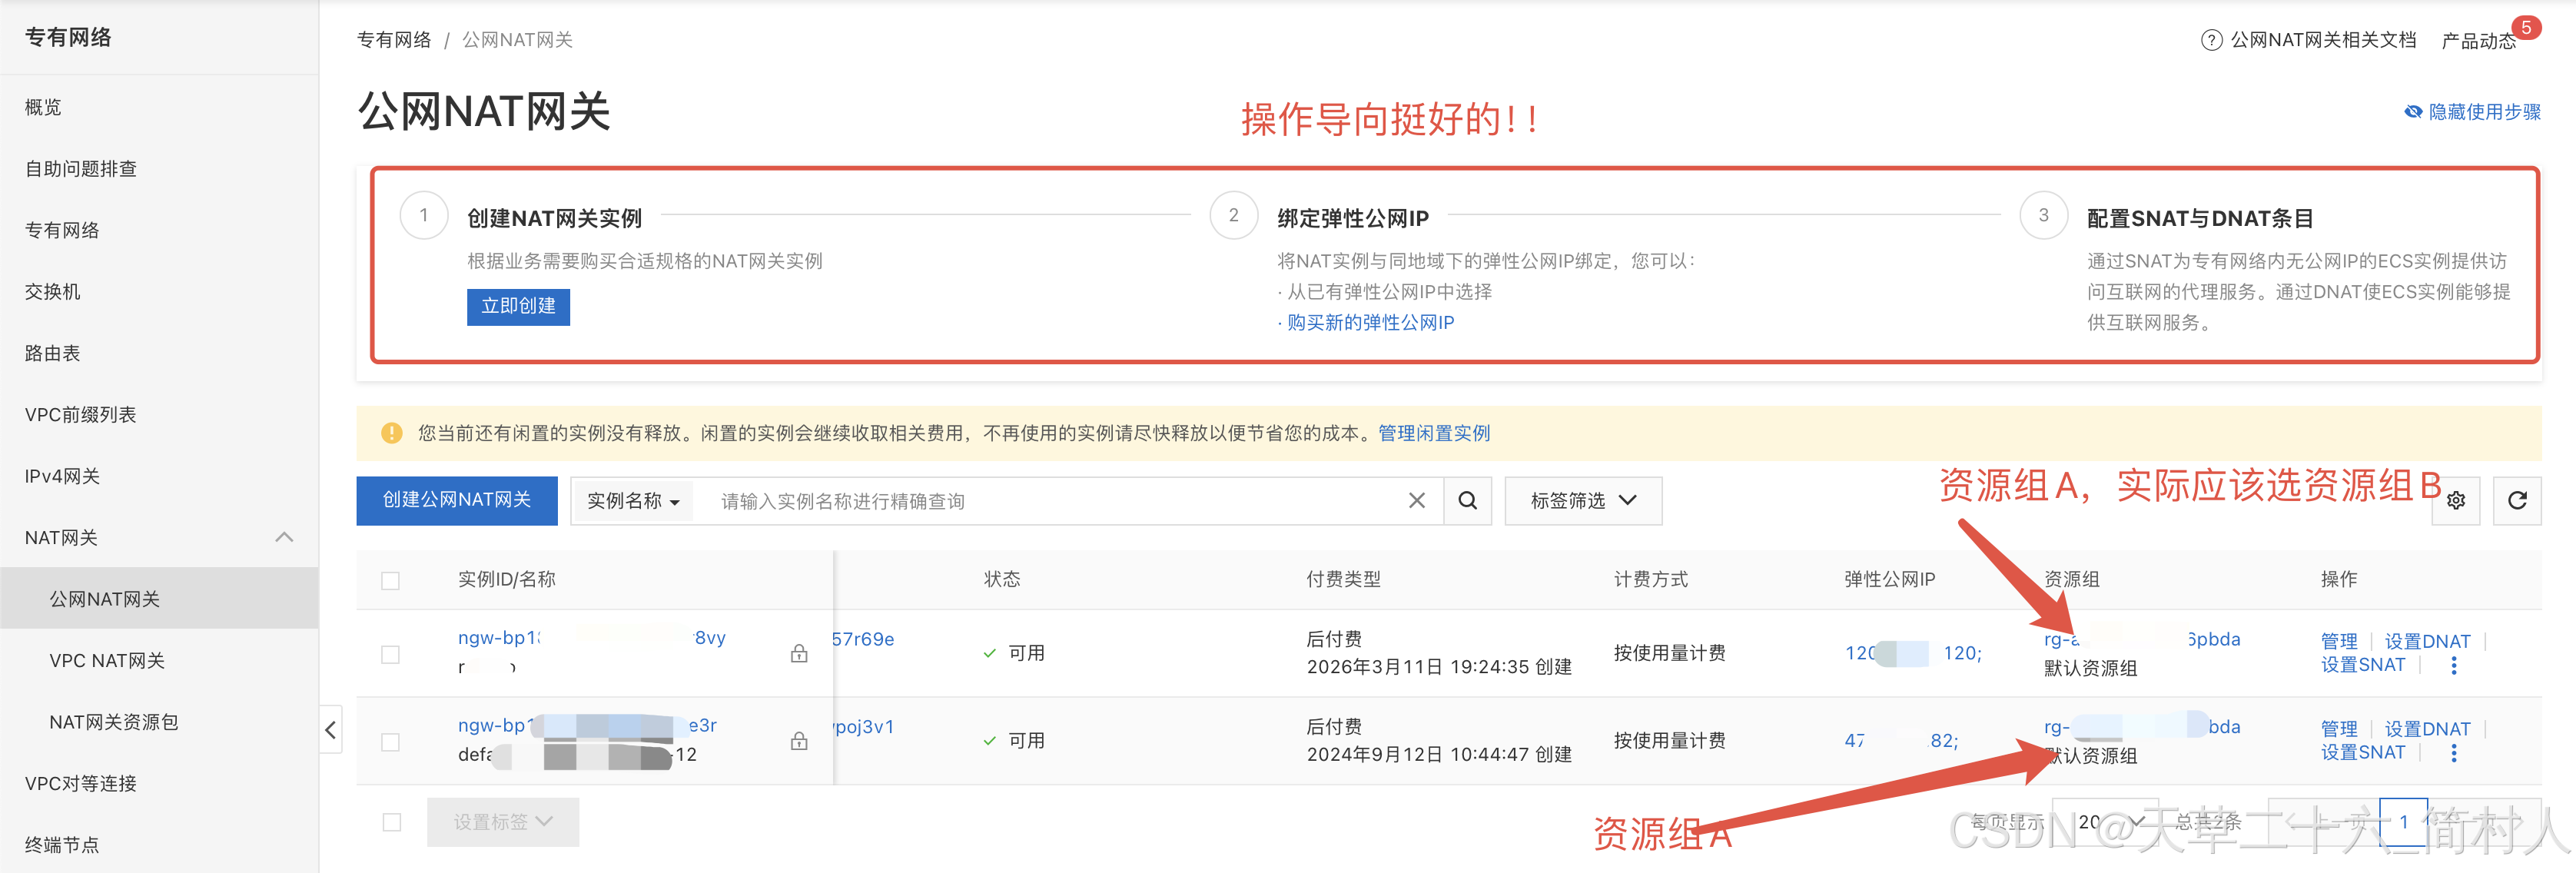This screenshot has height=873, width=2576.
Task: Open 路由表 sidebar menu item
Action: pos(53,353)
